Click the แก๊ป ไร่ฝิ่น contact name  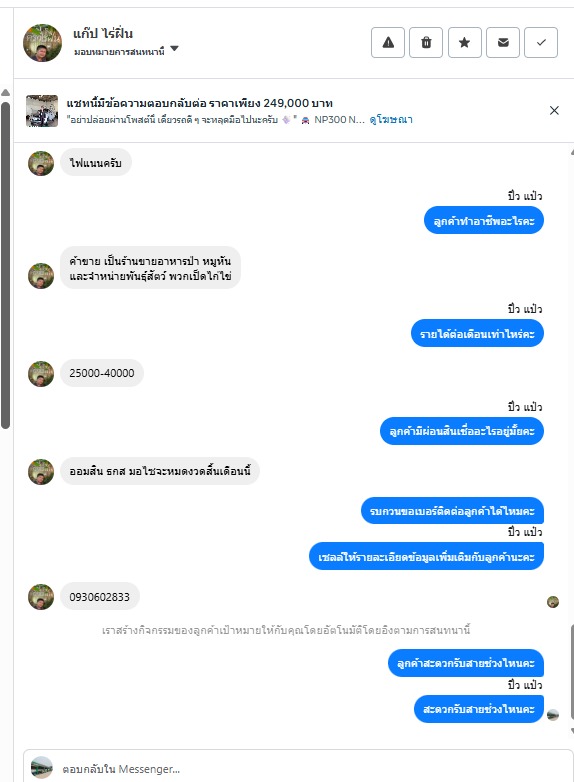coord(103,33)
